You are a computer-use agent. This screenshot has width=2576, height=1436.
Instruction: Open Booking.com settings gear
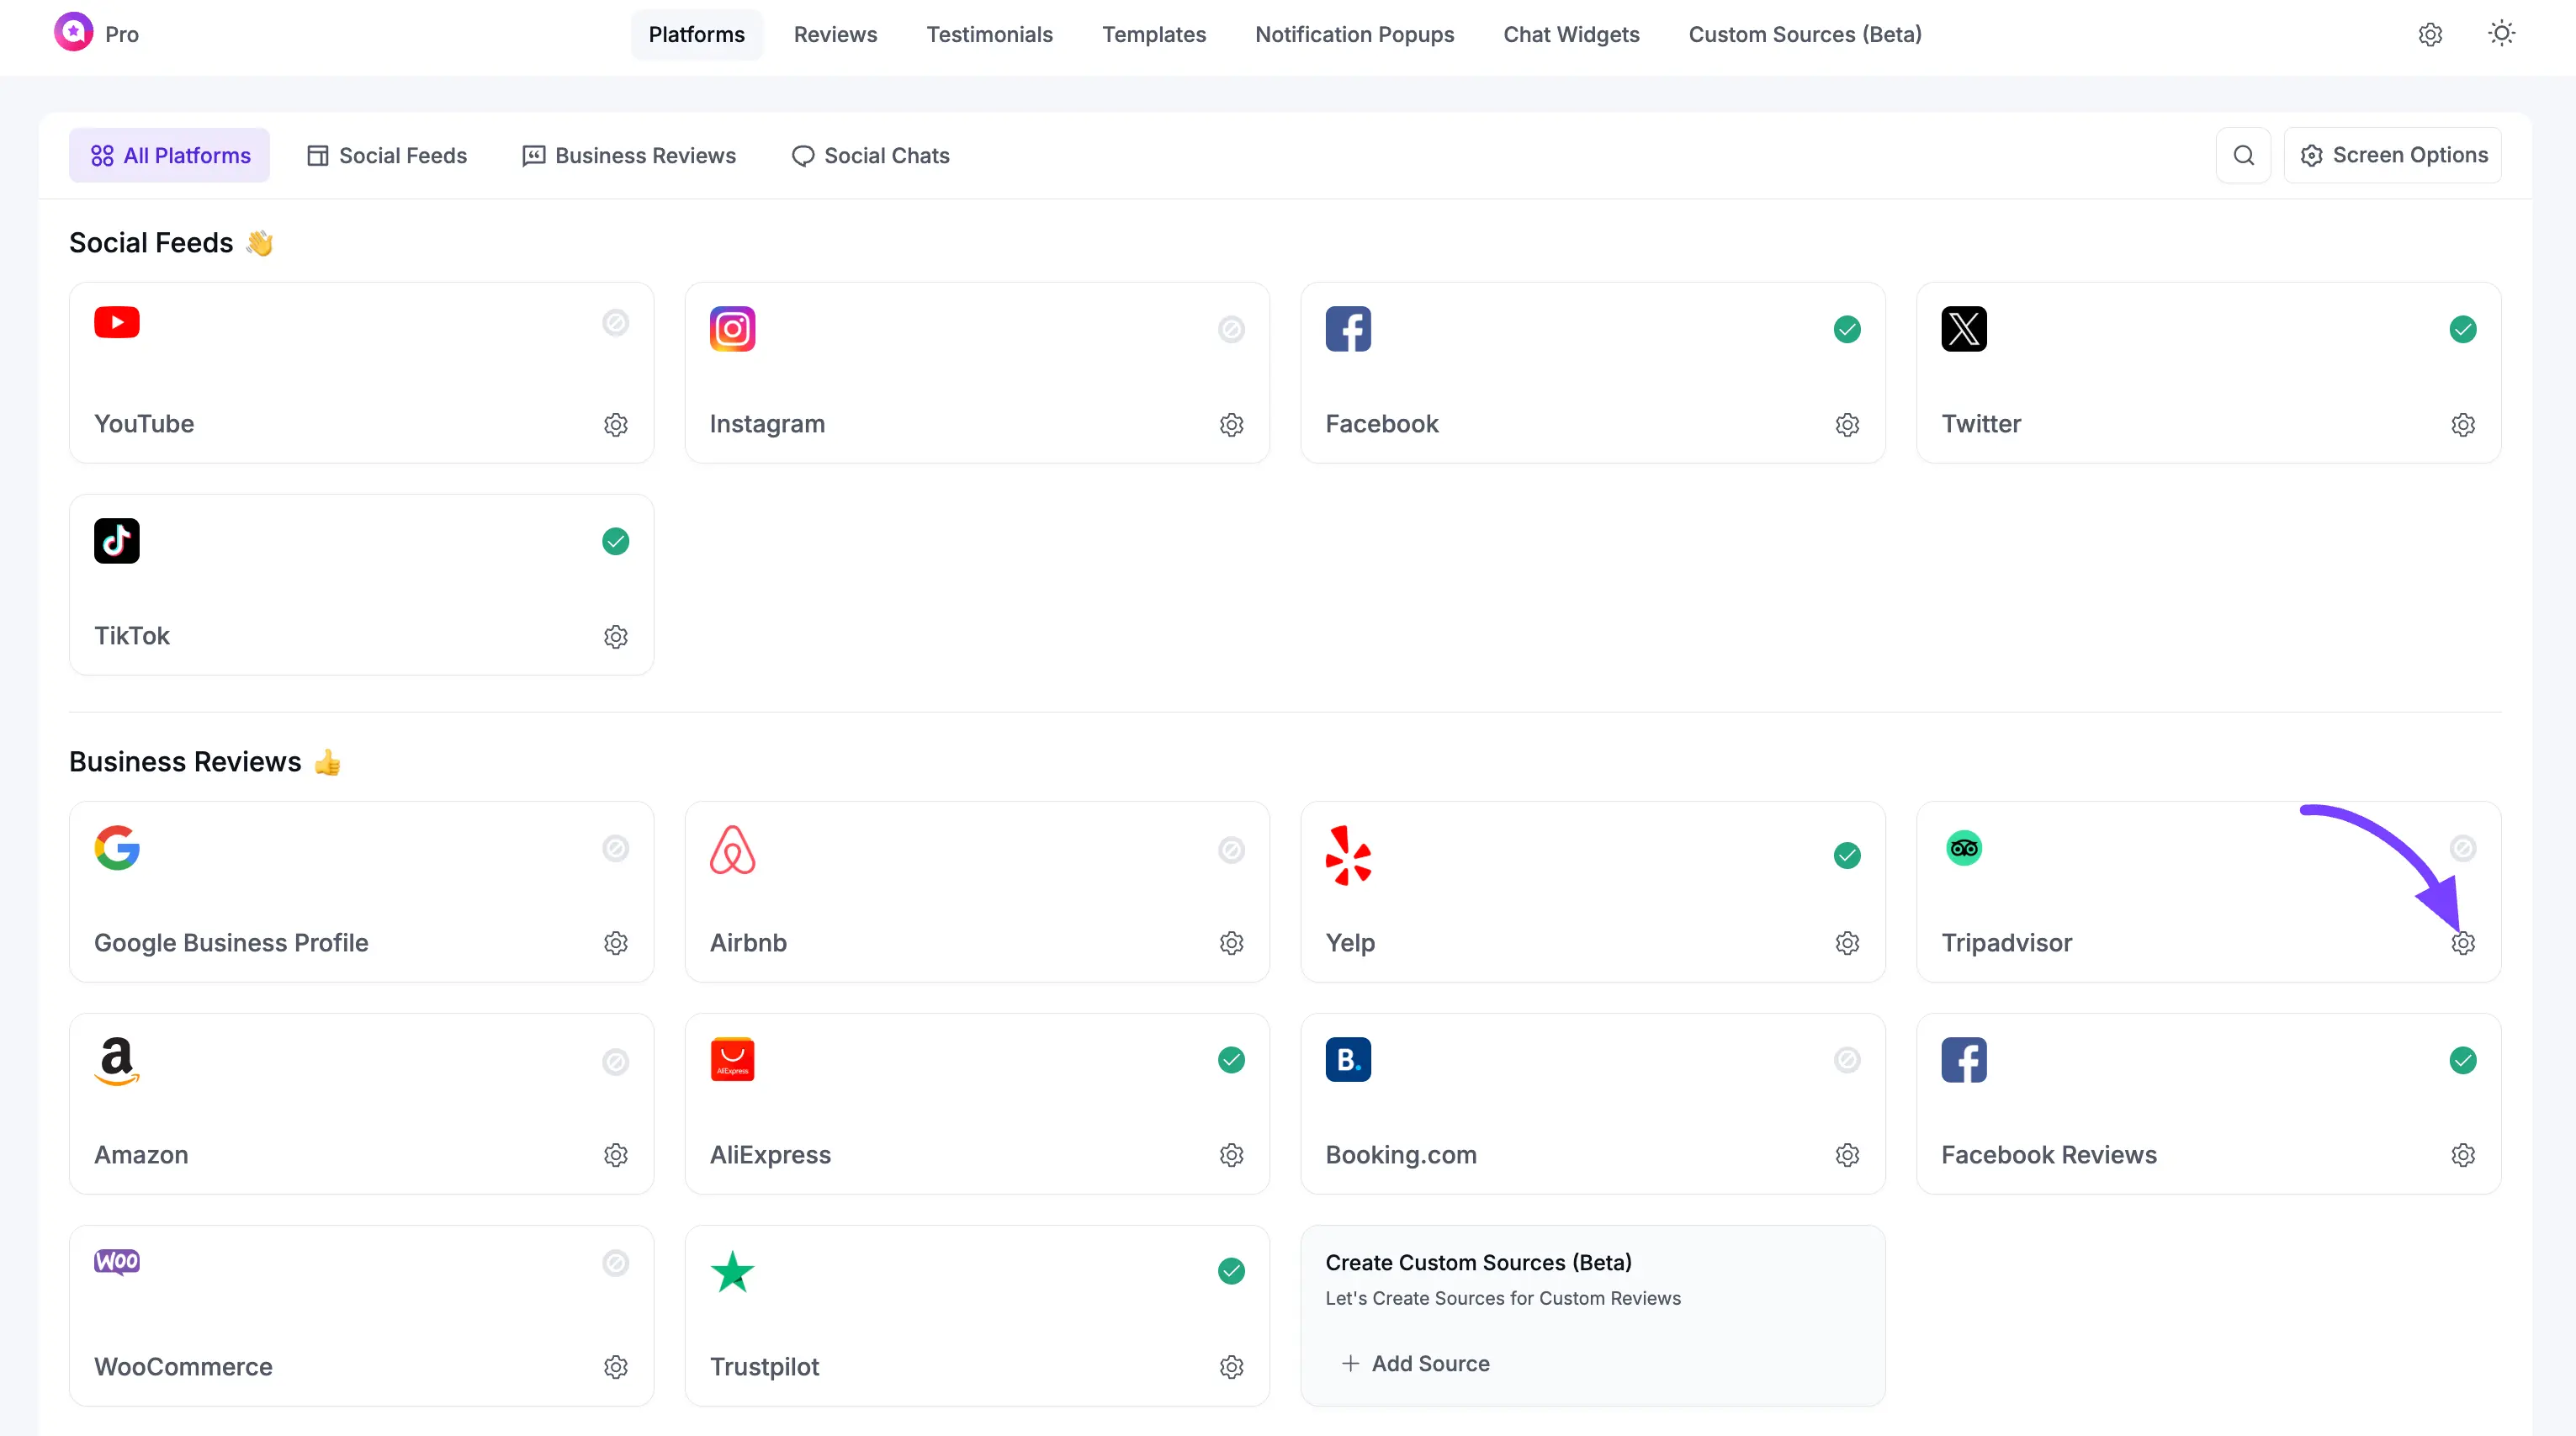pyautogui.click(x=1847, y=1155)
